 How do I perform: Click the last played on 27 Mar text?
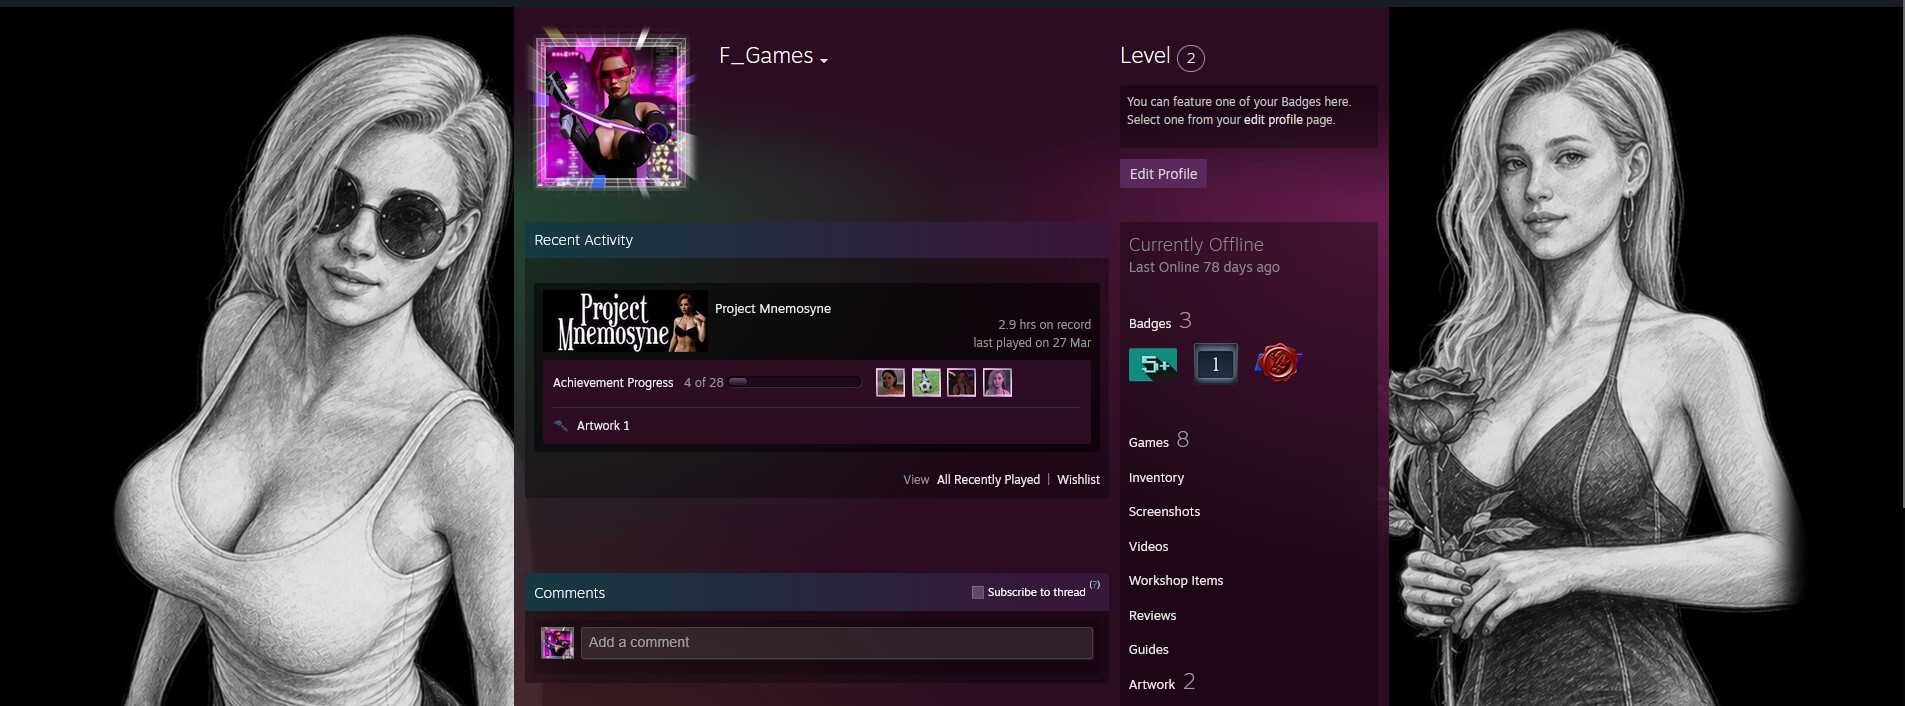point(1032,343)
